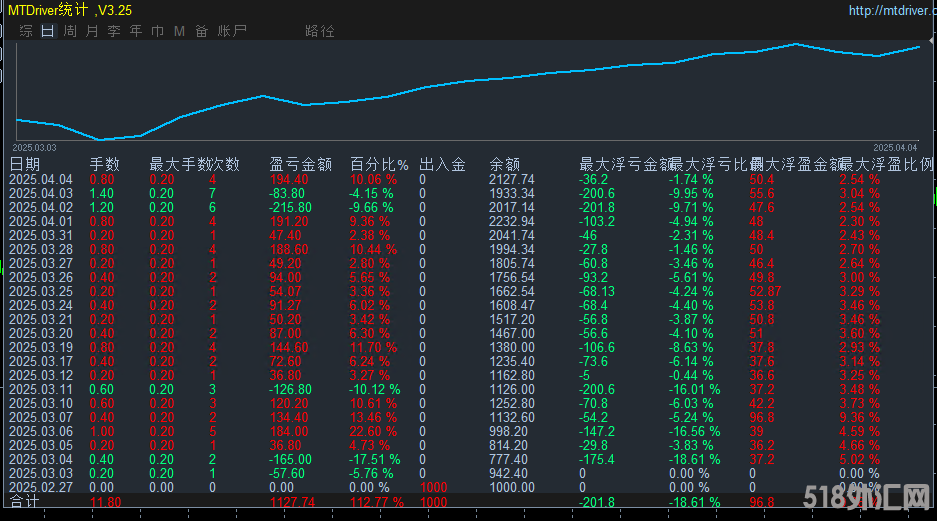The width and height of the screenshot is (937, 521).
Task: Click the 10.06 % percentage value
Action: point(373,179)
